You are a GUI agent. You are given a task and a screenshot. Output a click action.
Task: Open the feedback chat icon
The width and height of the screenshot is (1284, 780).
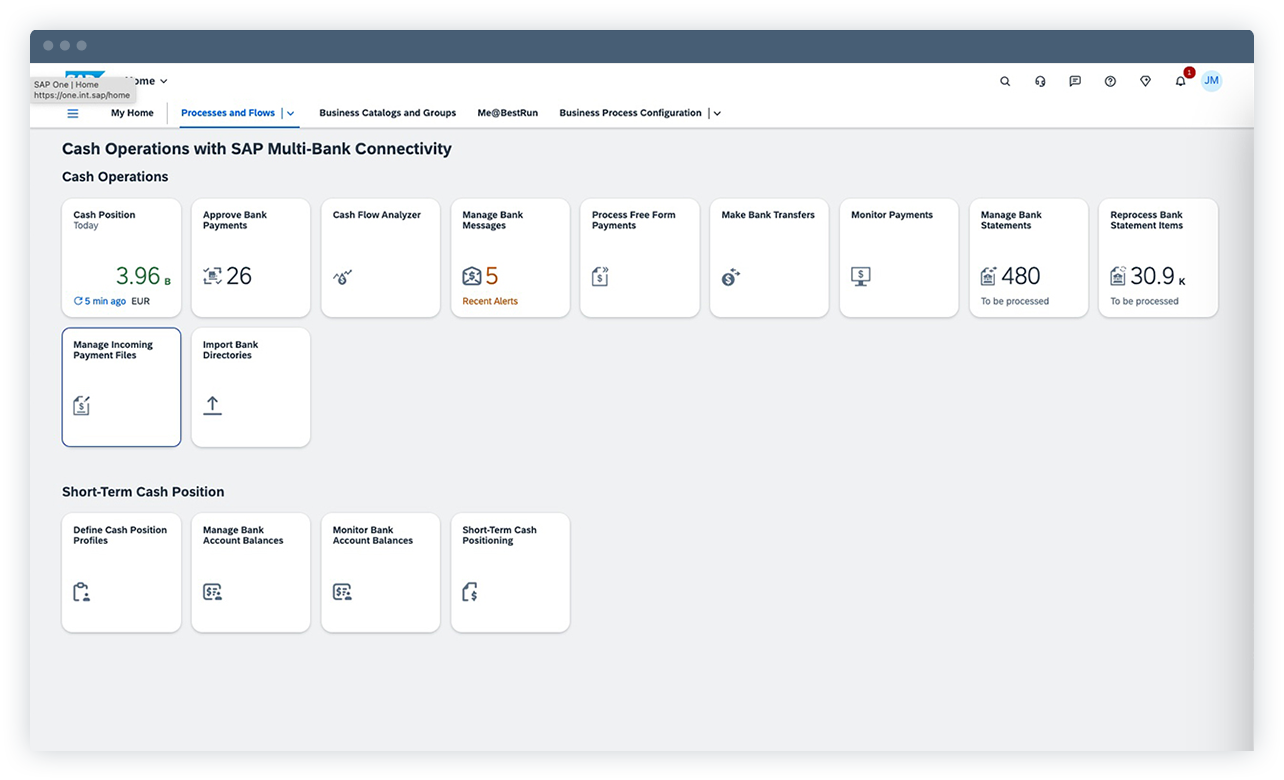click(x=1075, y=81)
